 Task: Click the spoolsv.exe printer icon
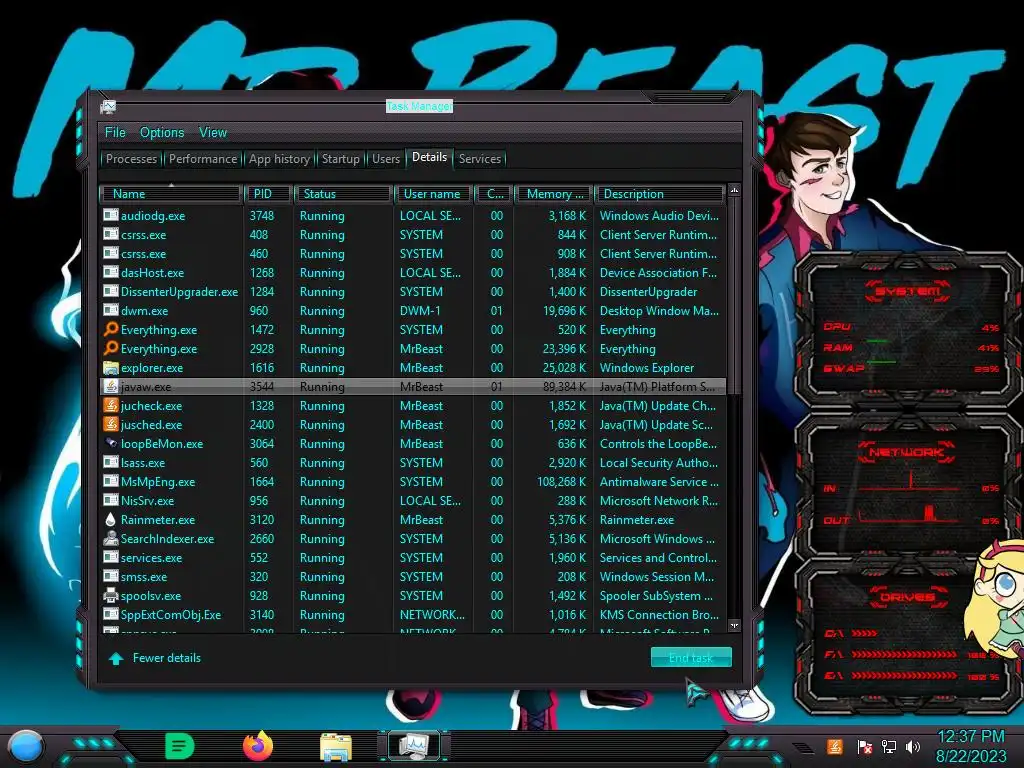pos(111,595)
